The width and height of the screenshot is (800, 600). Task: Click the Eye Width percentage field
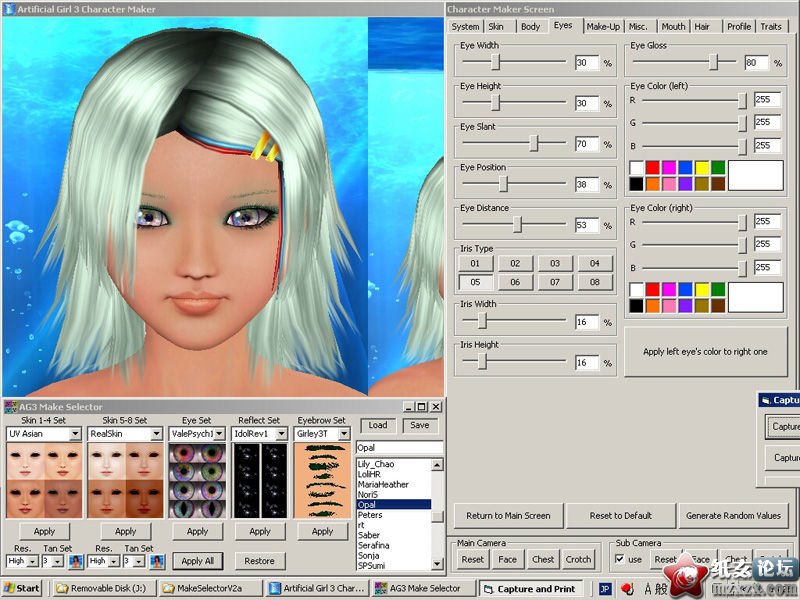pos(586,63)
